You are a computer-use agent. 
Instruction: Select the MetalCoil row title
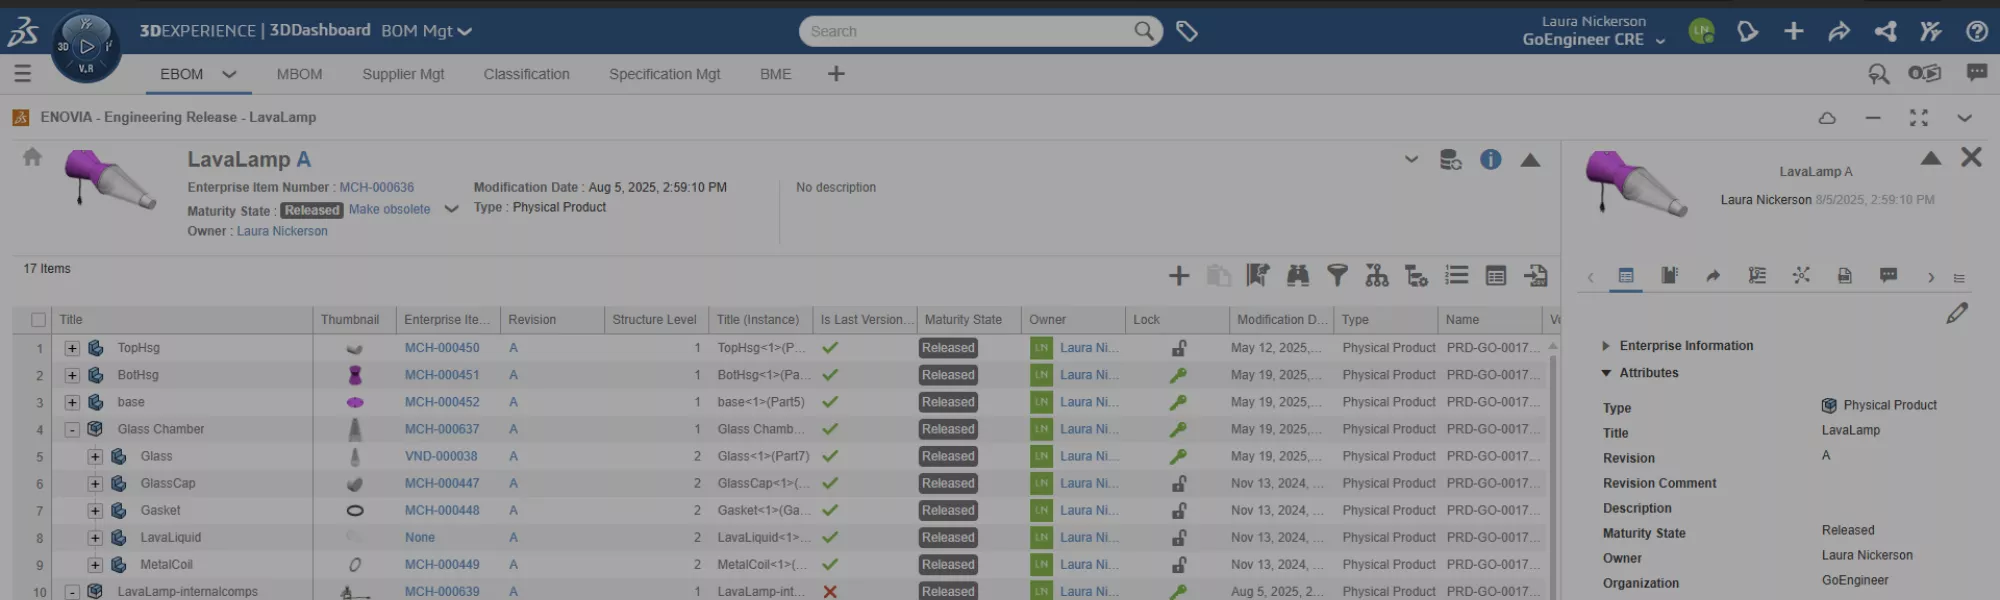pos(166,564)
